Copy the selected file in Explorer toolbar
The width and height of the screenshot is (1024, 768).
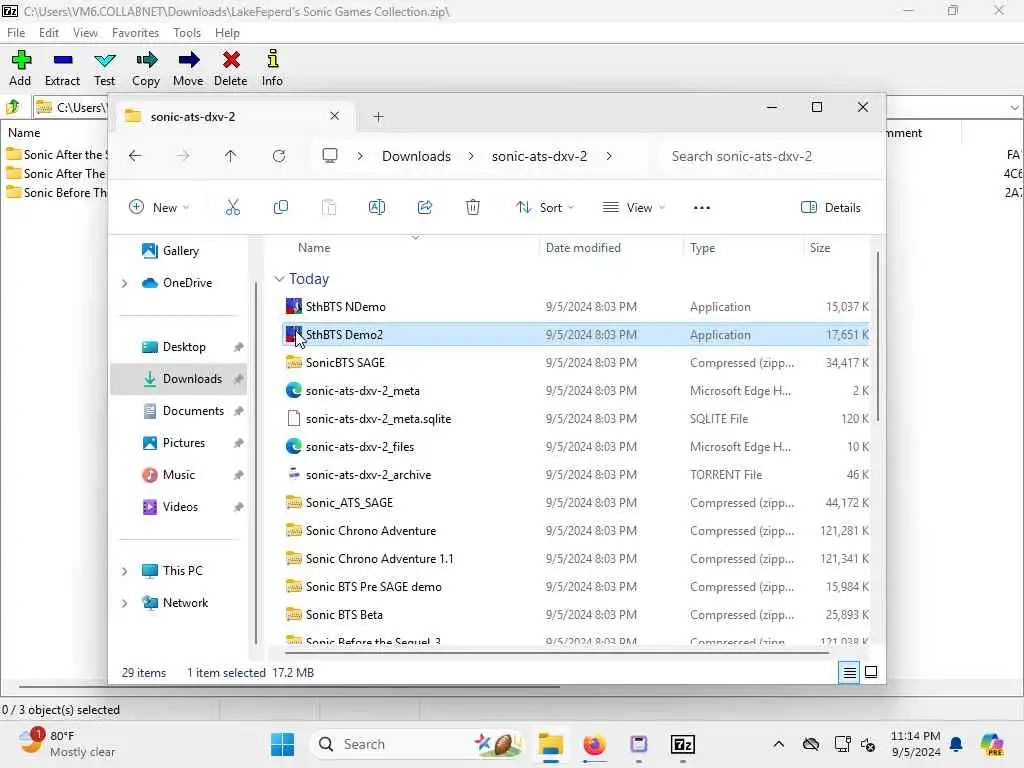(x=281, y=208)
